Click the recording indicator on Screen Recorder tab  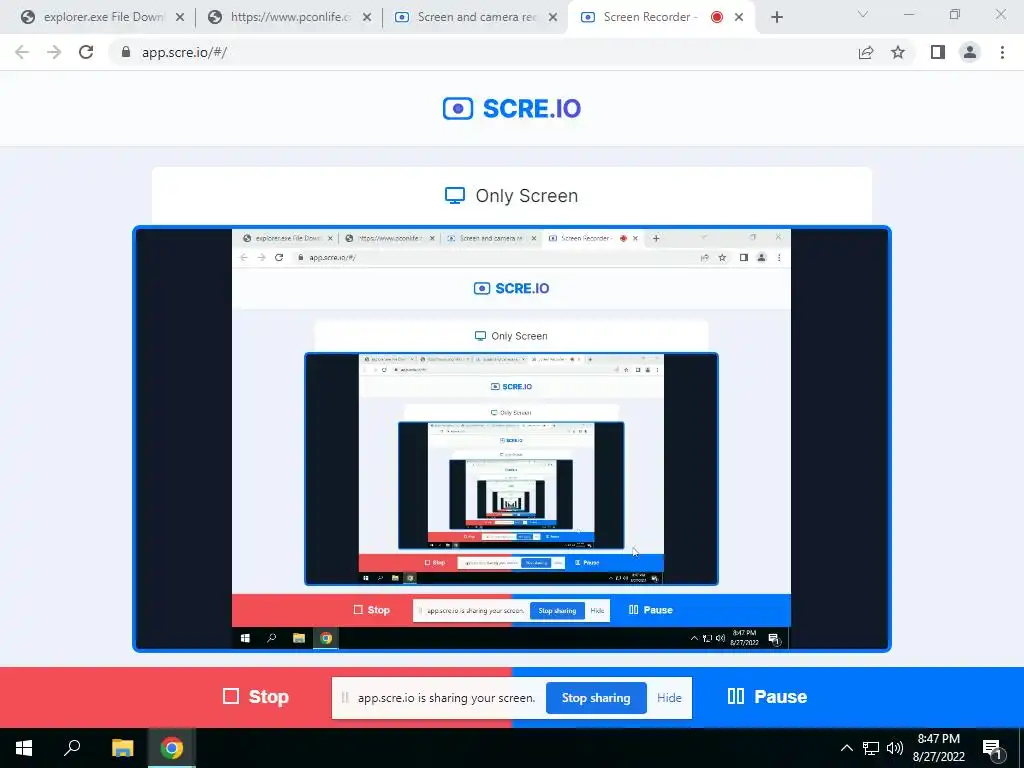(716, 17)
